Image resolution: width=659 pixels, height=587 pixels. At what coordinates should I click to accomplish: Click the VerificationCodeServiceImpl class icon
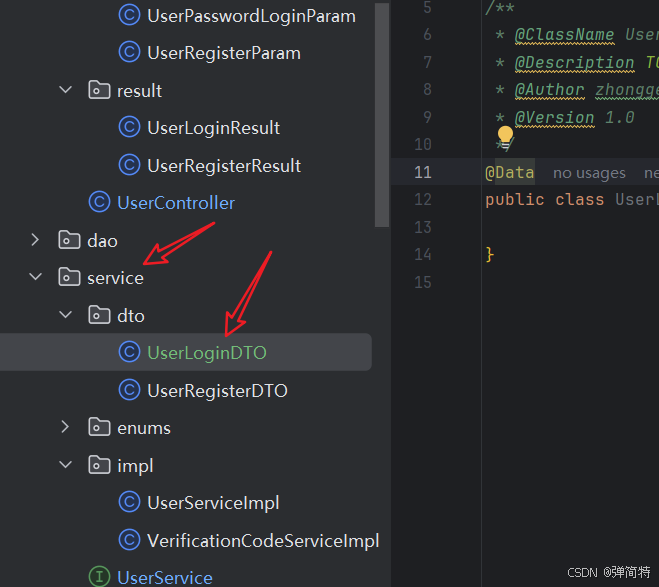[129, 540]
